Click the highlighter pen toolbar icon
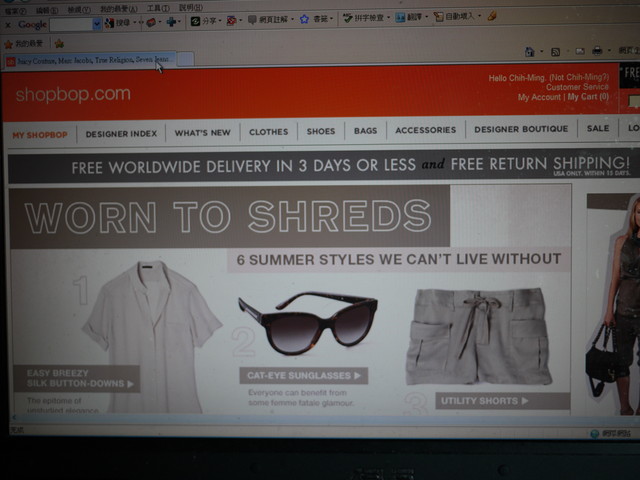 coord(492,16)
